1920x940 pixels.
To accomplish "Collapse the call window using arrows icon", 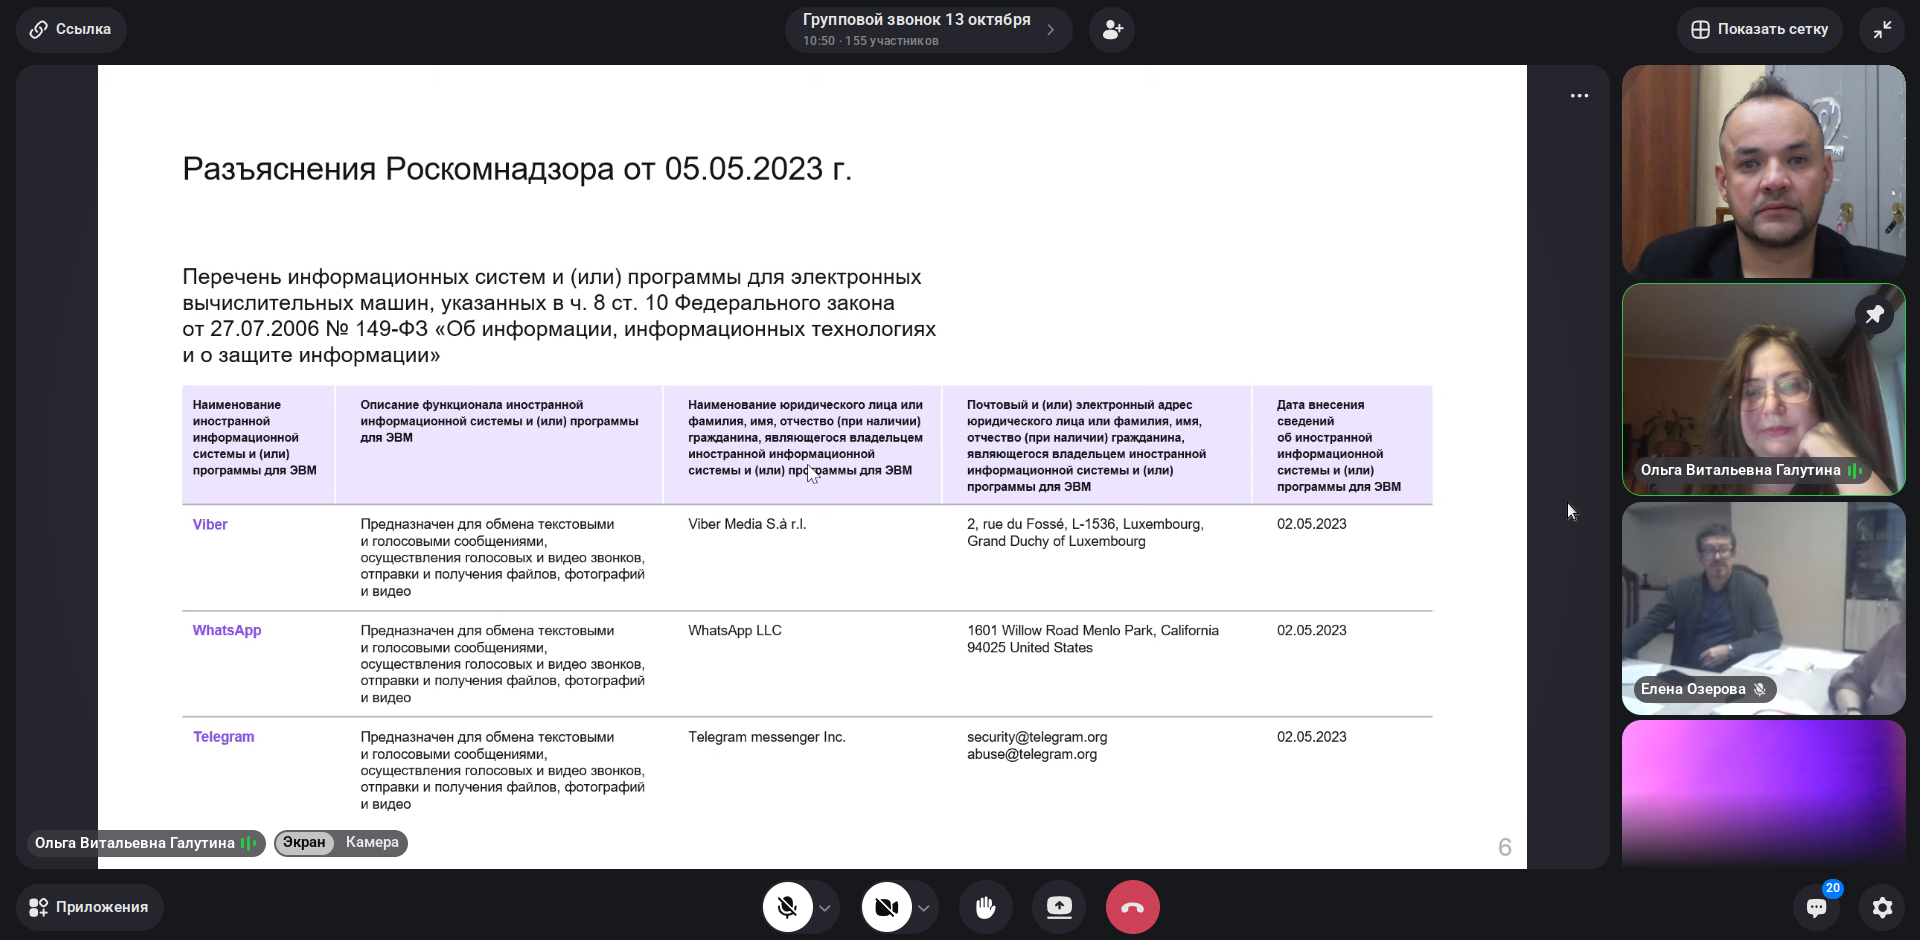I will 1882,30.
